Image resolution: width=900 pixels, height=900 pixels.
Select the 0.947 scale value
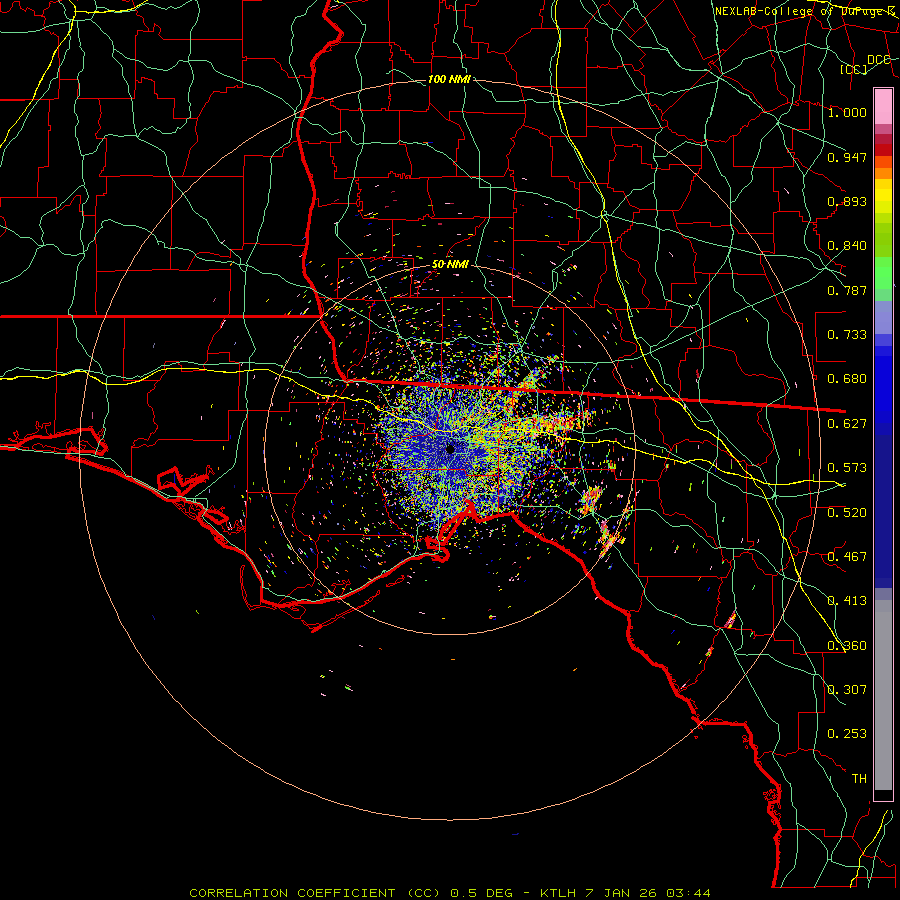(x=847, y=157)
